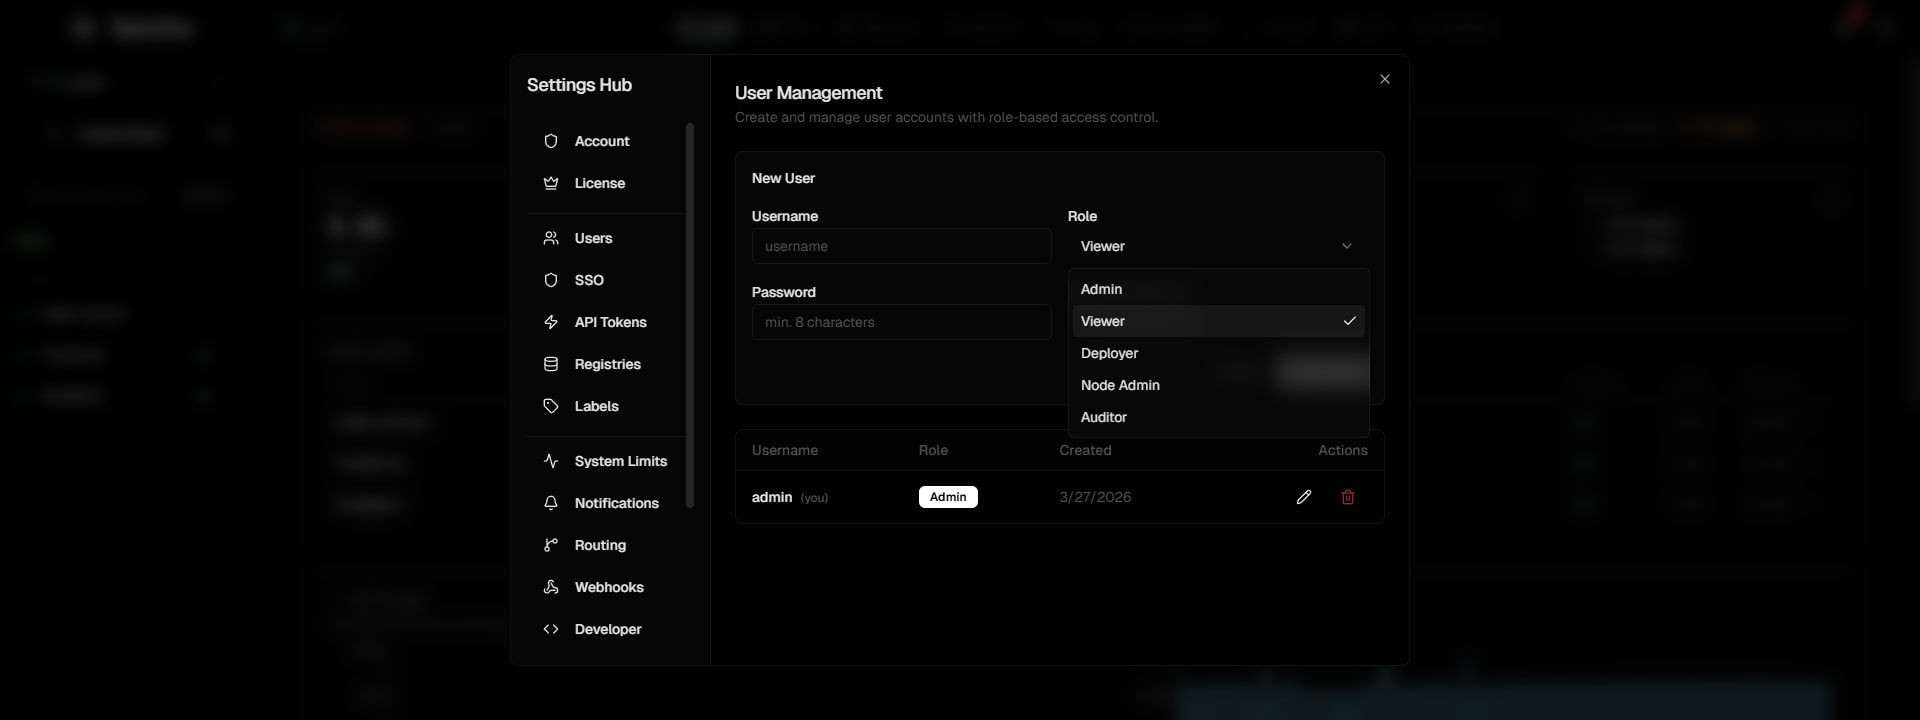Focus the Password input field
The height and width of the screenshot is (720, 1920).
pyautogui.click(x=901, y=322)
